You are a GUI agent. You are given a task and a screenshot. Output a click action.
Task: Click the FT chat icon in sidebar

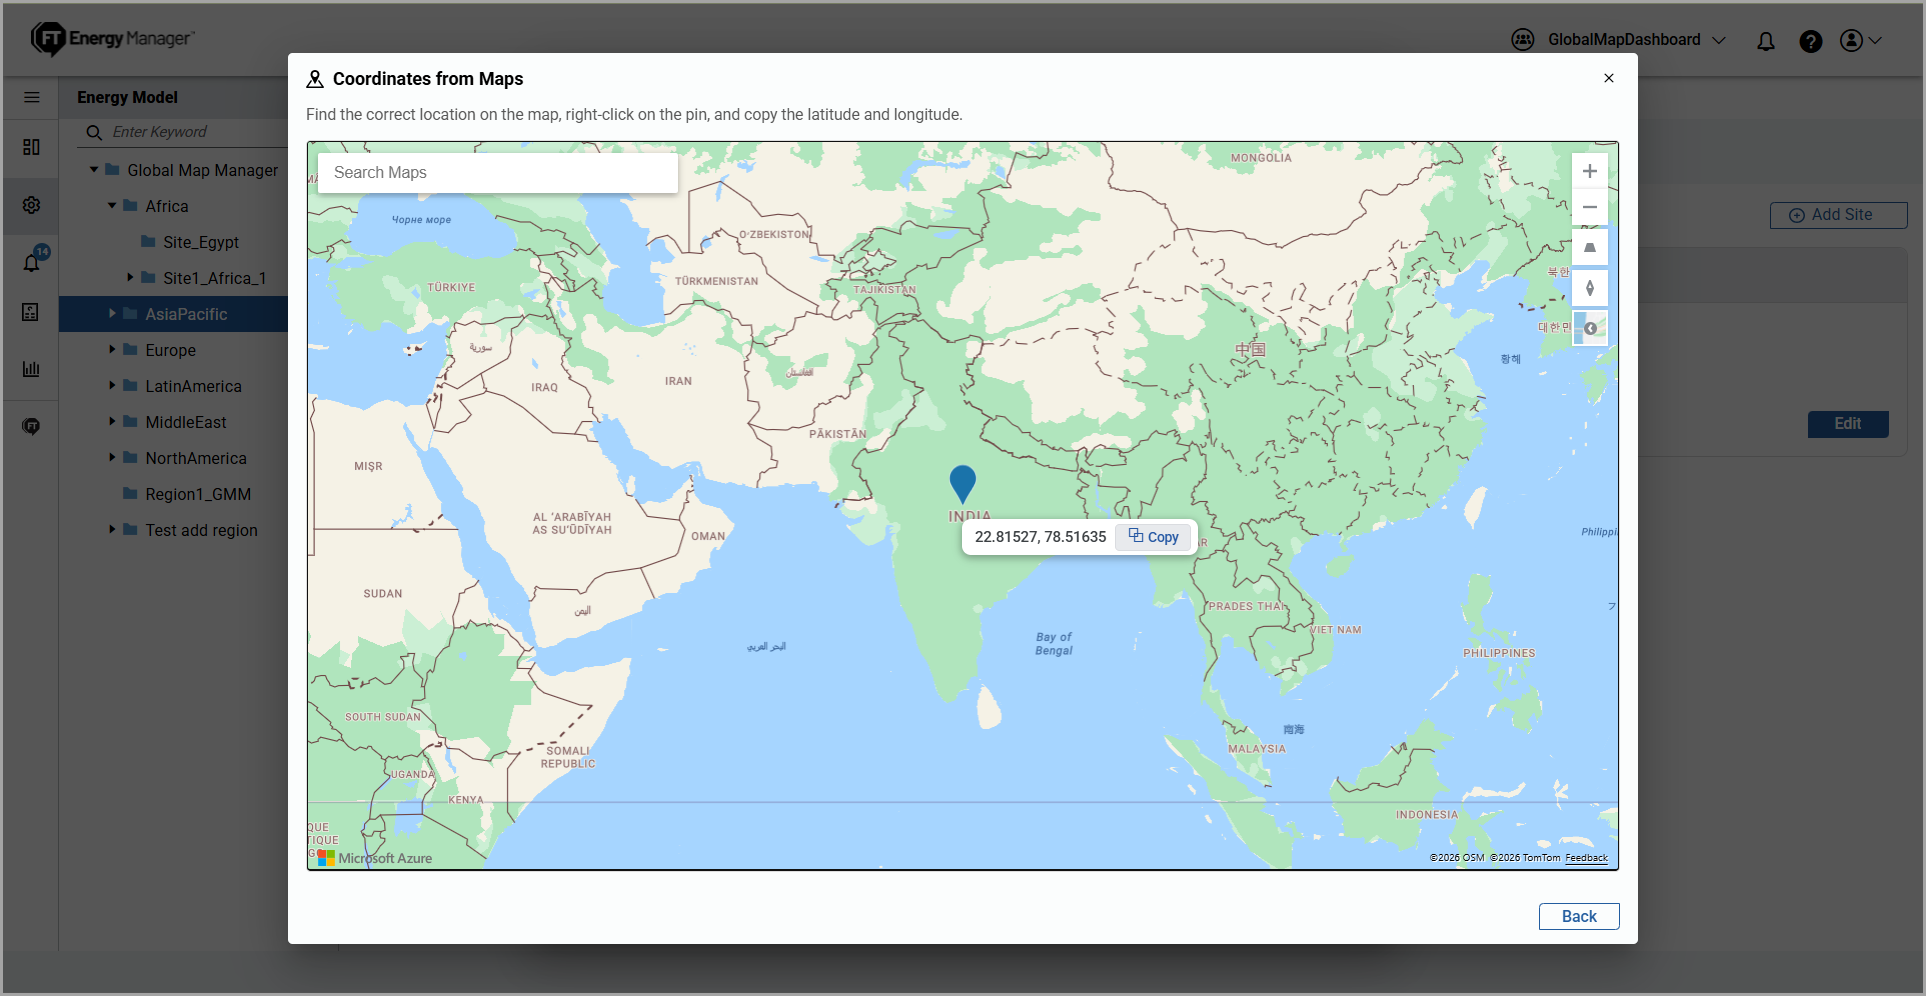31,426
